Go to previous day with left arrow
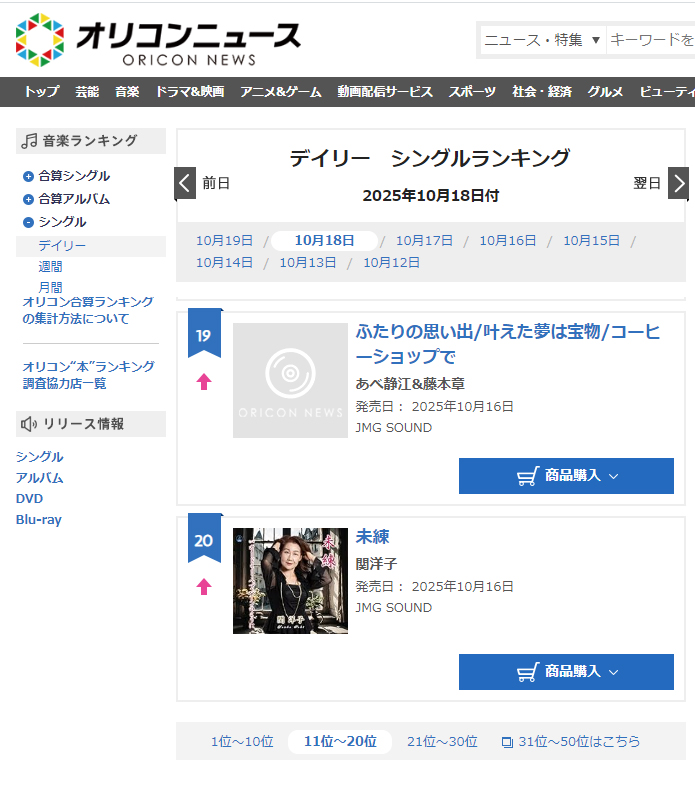The width and height of the screenshot is (695, 788). [185, 183]
